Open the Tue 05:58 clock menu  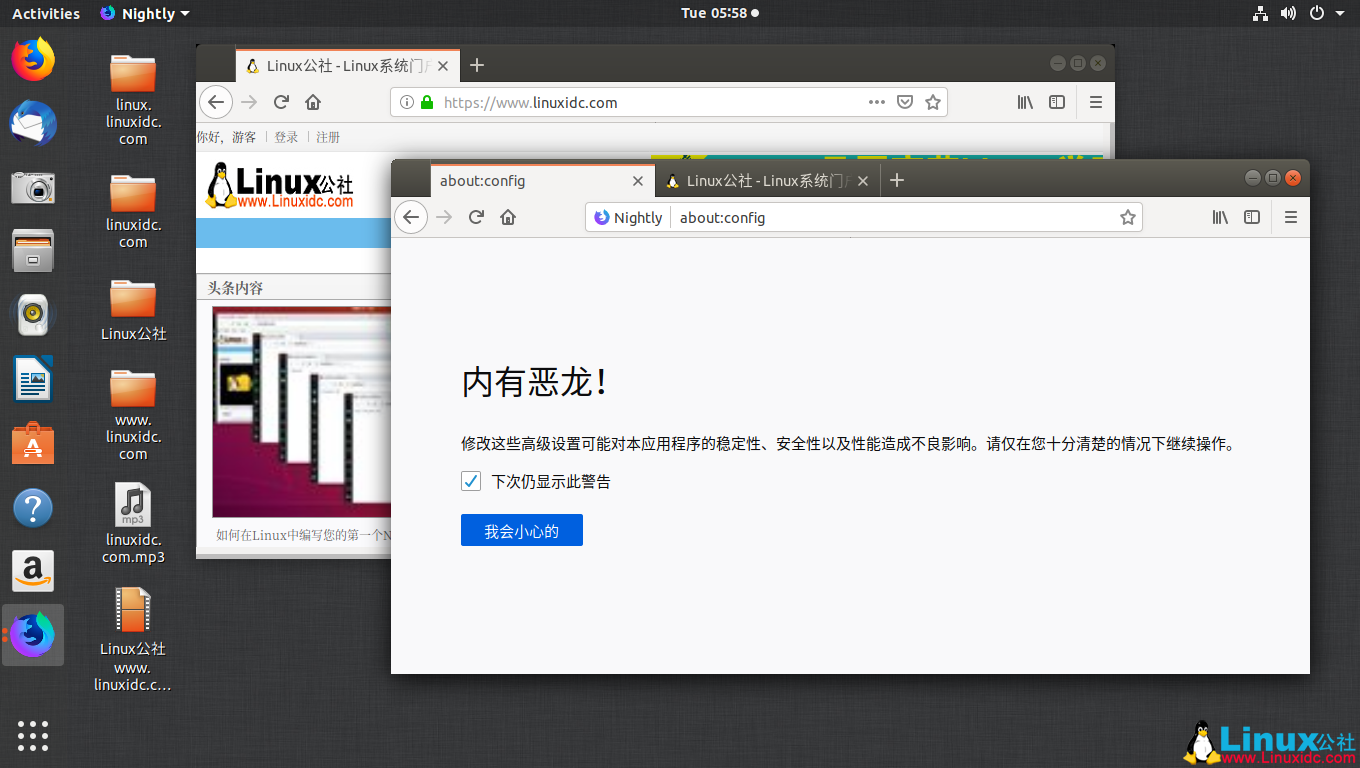(719, 13)
